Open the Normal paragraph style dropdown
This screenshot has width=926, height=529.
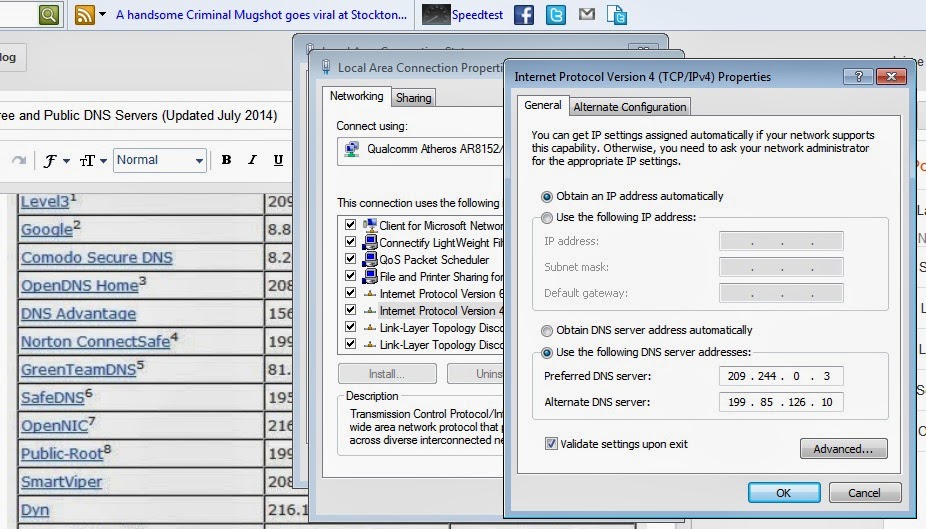coord(159,160)
